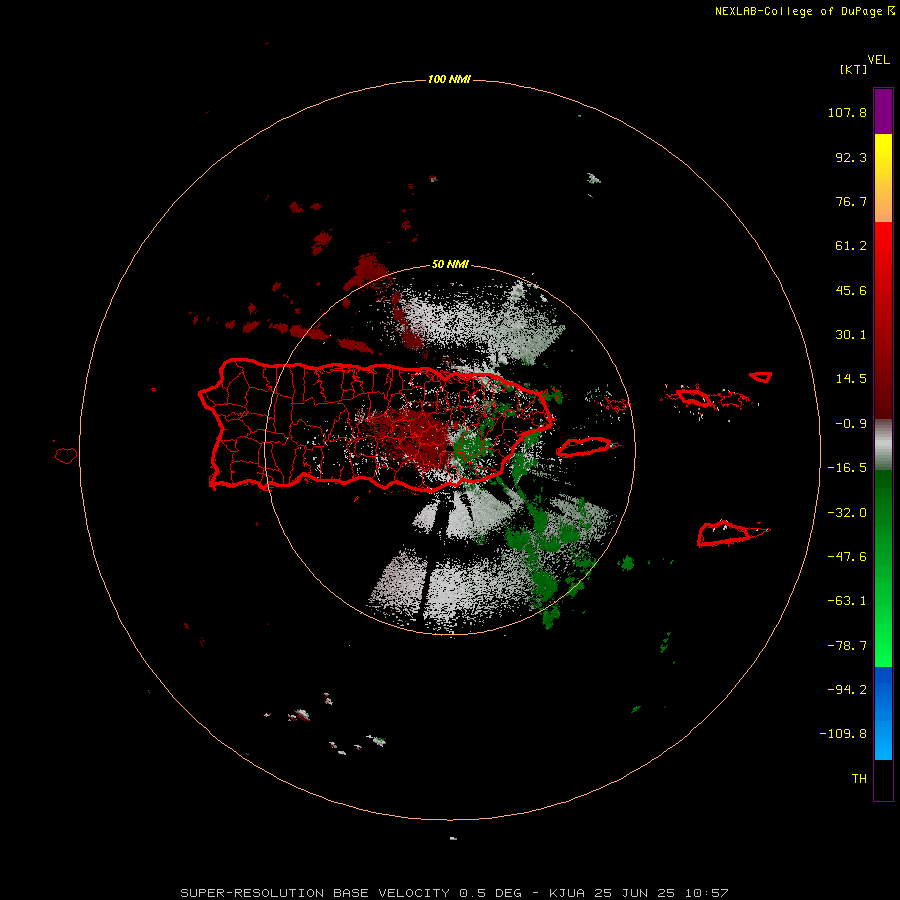Click the -0.9 velocity scale value
The width and height of the screenshot is (900, 900).
click(x=851, y=424)
